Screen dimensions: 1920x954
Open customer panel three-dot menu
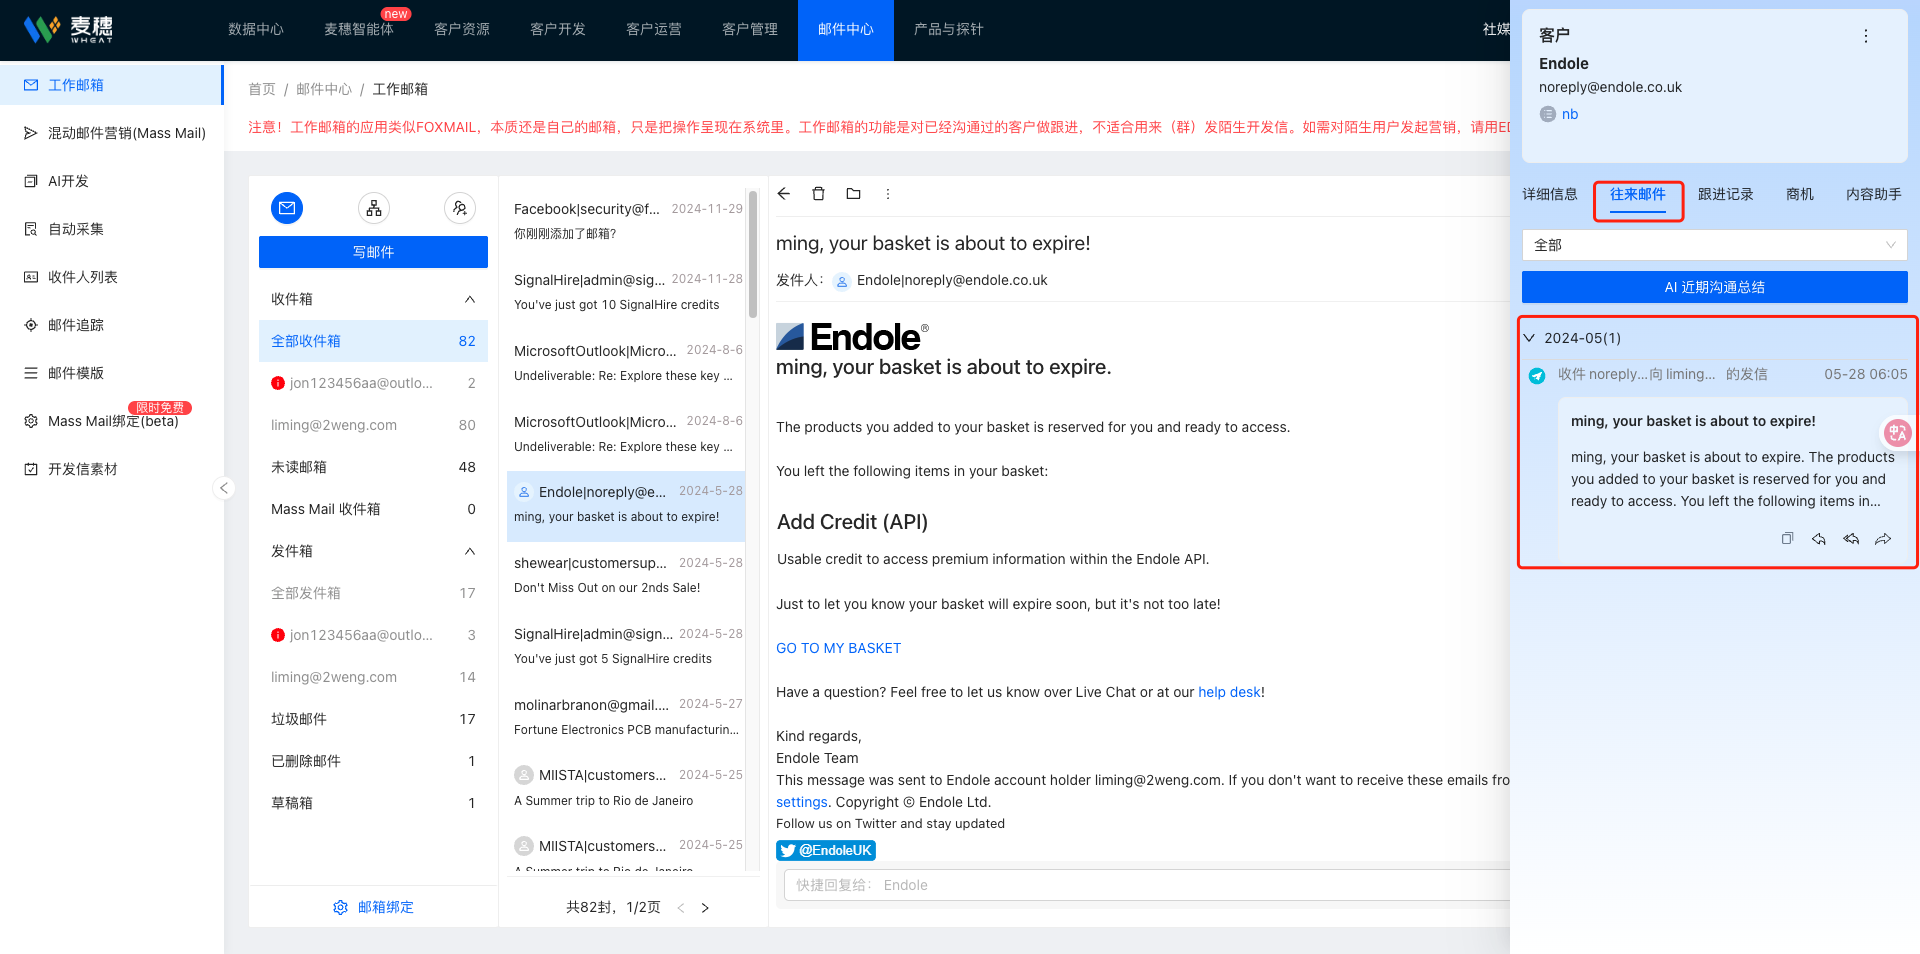[x=1865, y=36]
